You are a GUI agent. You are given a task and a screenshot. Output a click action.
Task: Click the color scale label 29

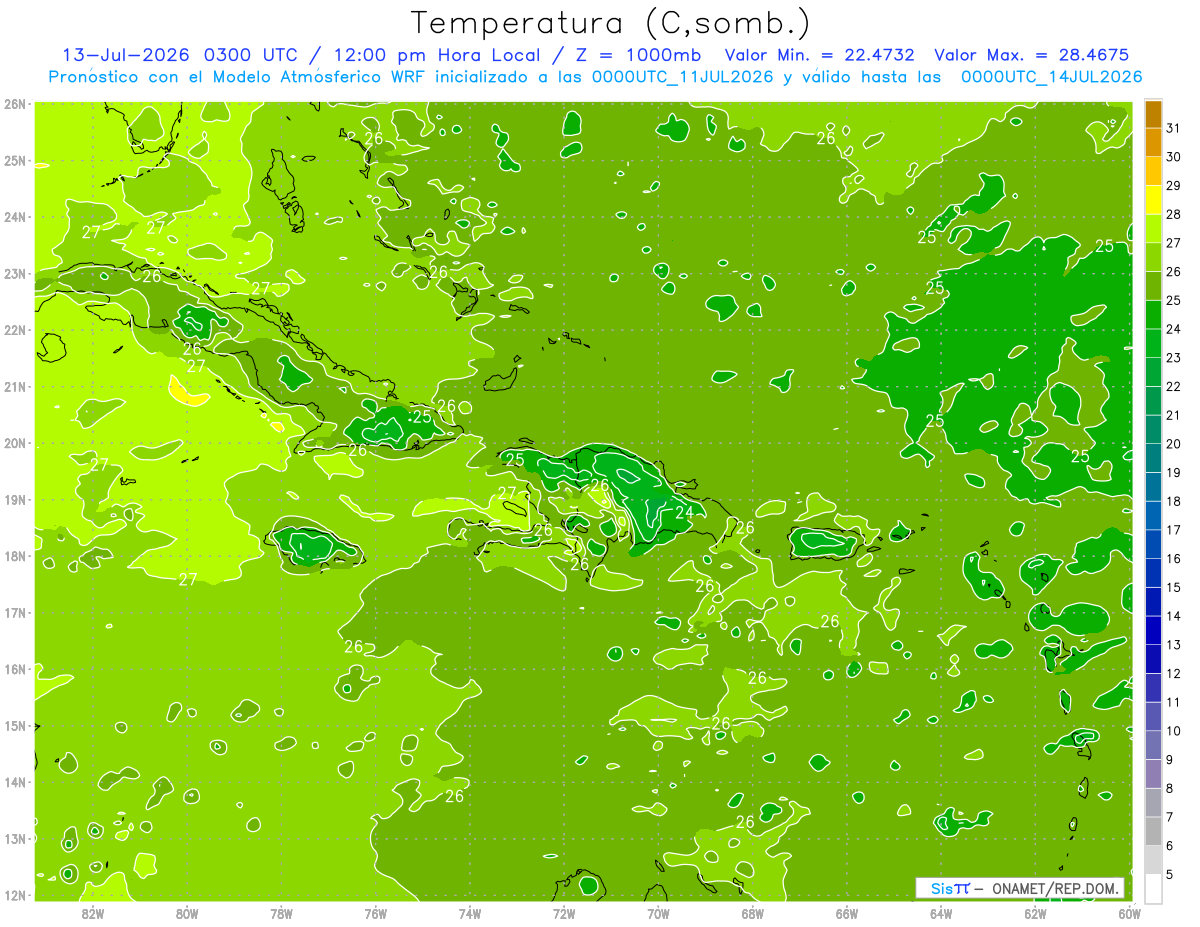[x=1174, y=186]
